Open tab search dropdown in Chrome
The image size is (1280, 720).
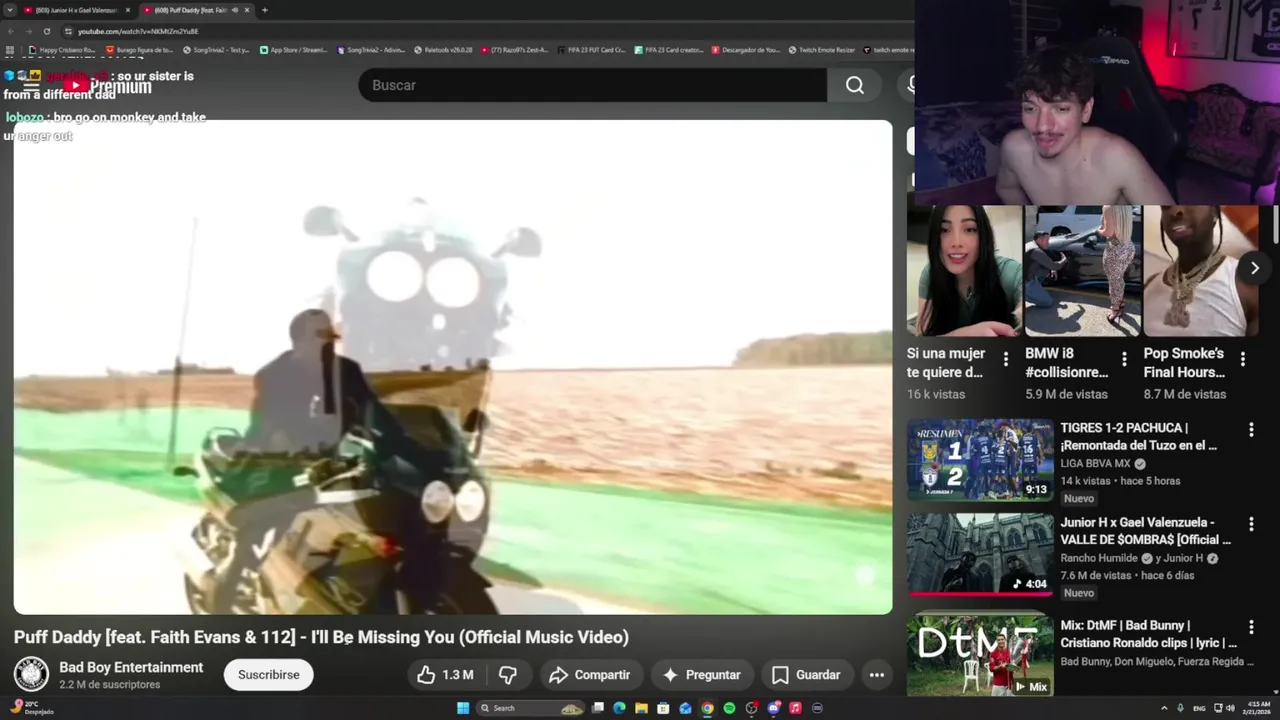(x=9, y=10)
